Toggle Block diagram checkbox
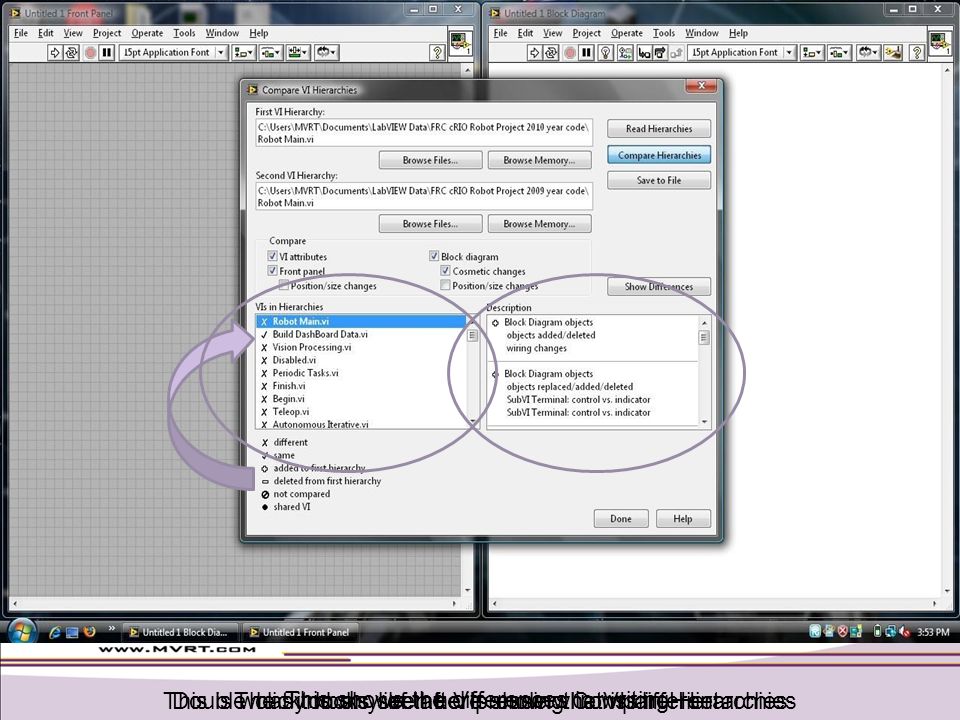This screenshot has height=720, width=960. click(433, 256)
